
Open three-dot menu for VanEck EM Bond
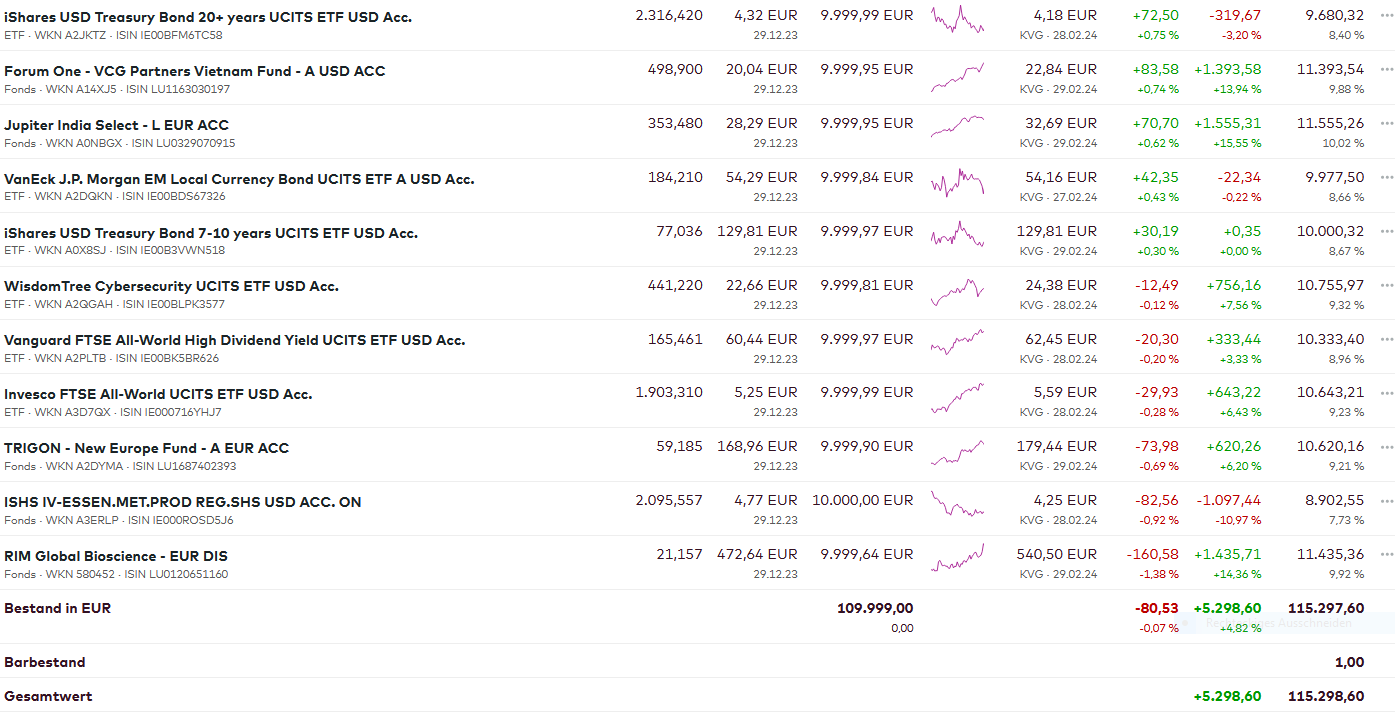tap(1385, 178)
